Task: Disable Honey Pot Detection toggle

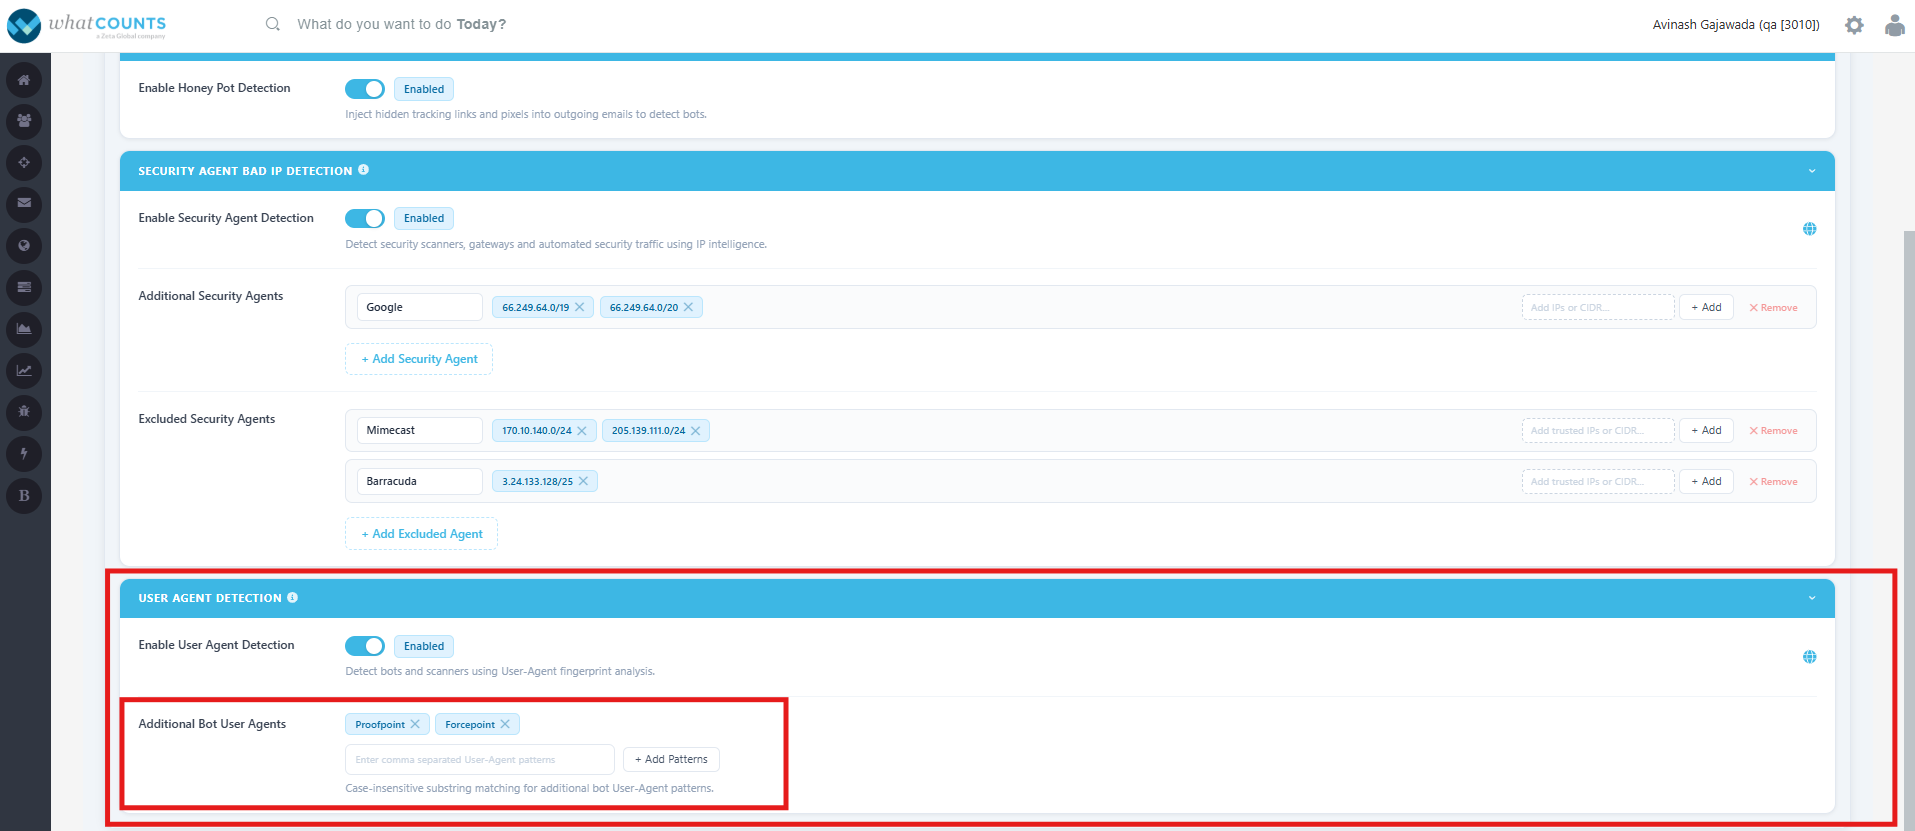Action: (x=365, y=89)
